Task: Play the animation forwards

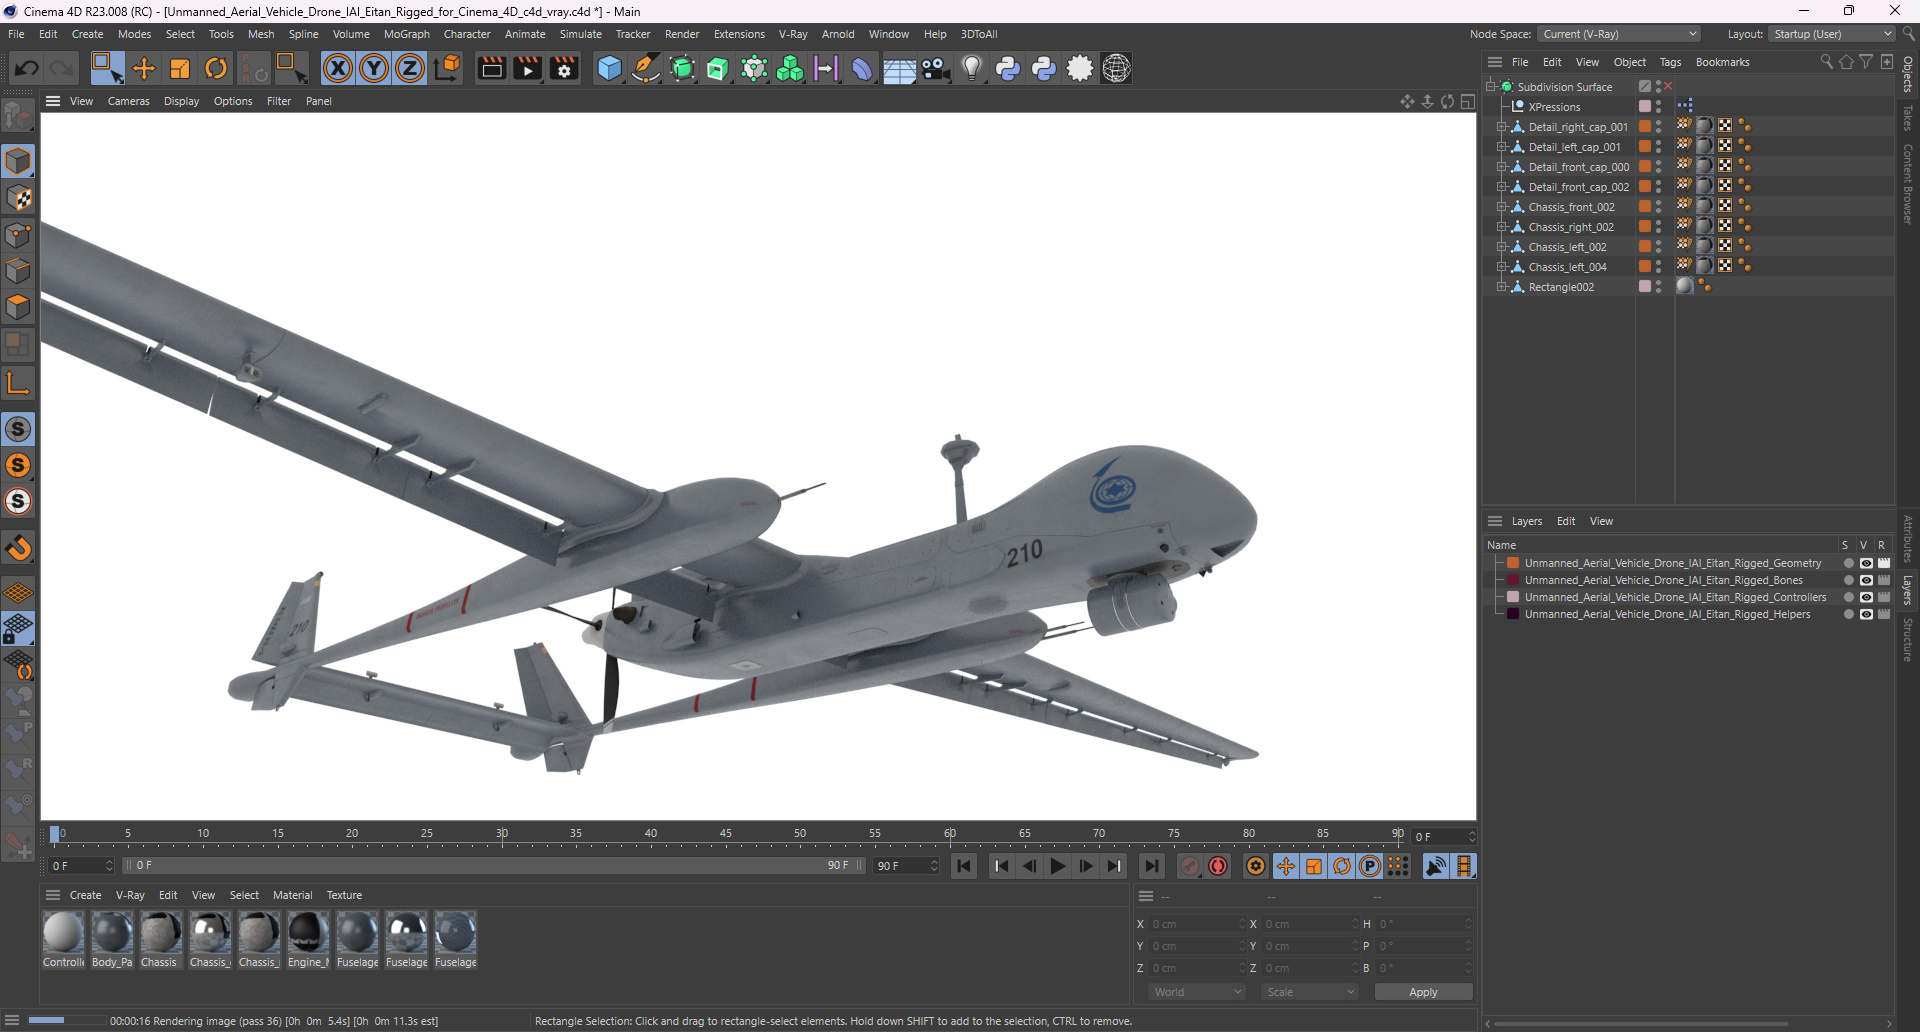Action: [1057, 866]
